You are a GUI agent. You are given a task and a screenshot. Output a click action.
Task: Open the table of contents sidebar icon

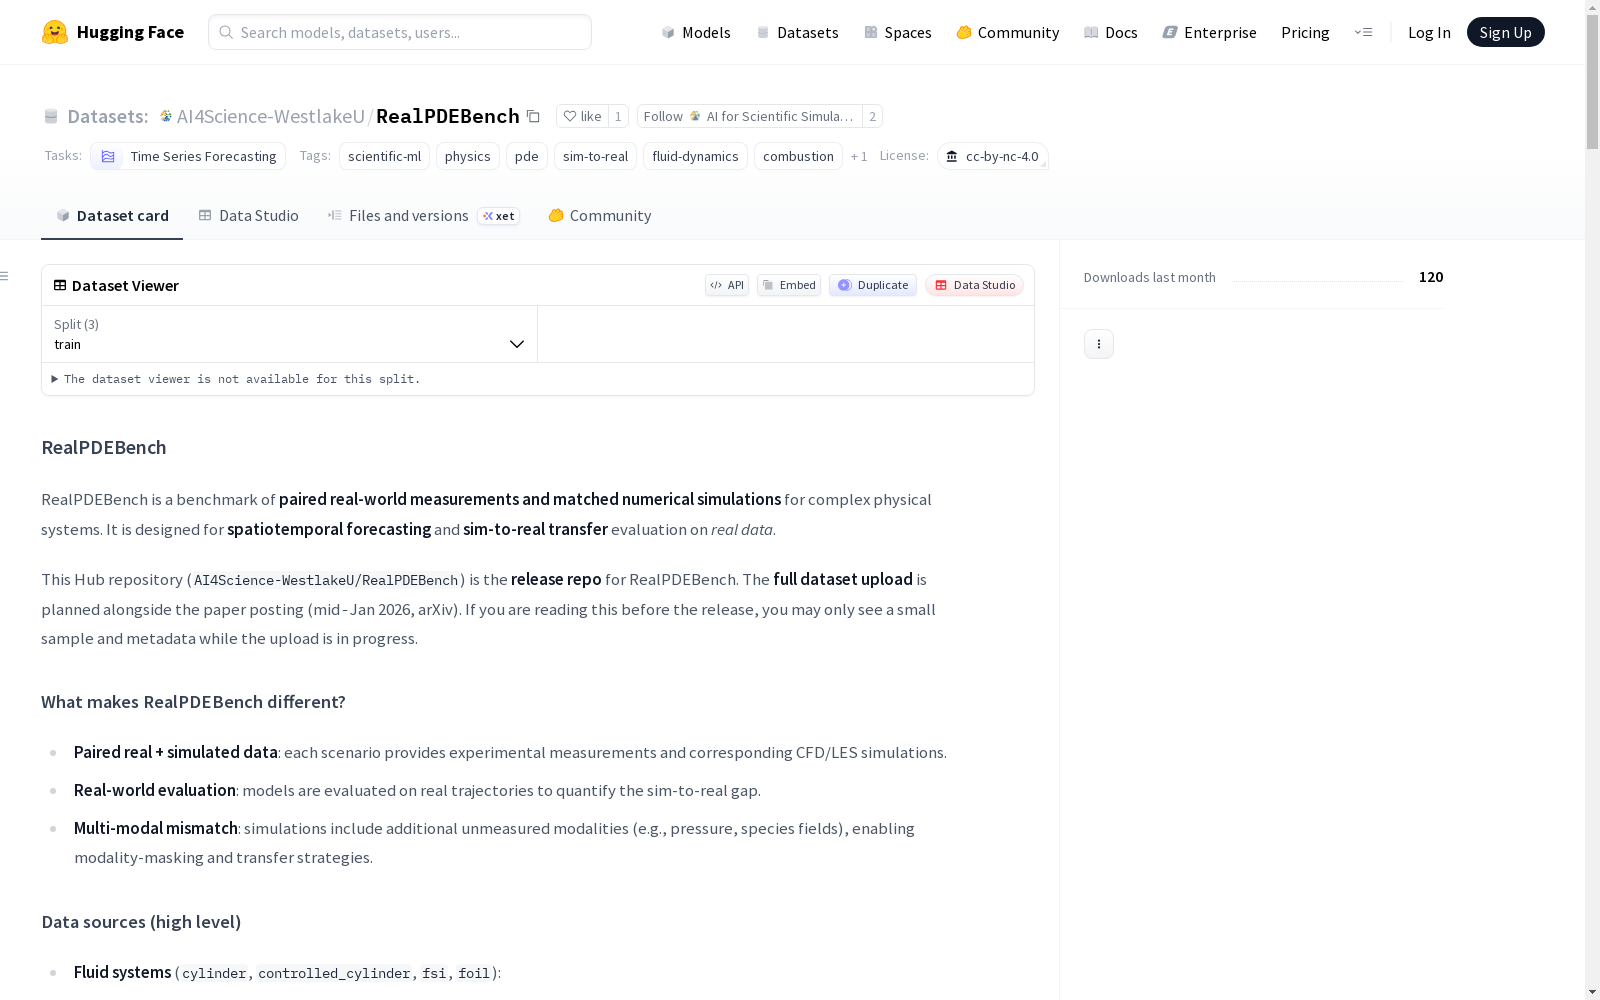click(x=5, y=276)
